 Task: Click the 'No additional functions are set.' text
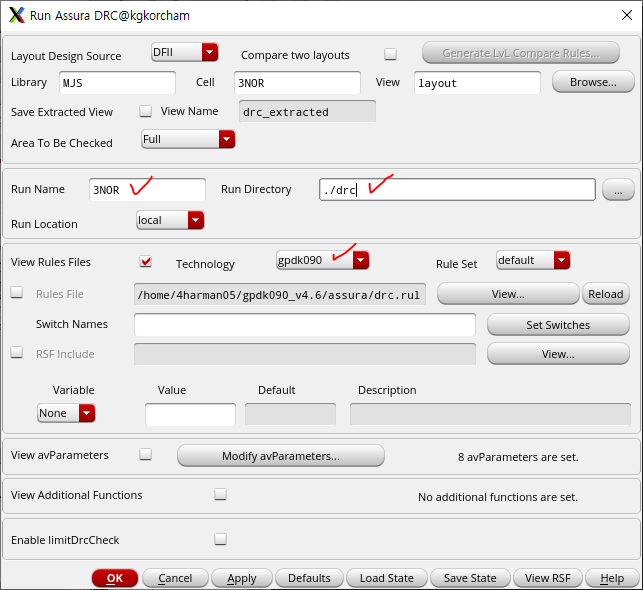tap(498, 497)
